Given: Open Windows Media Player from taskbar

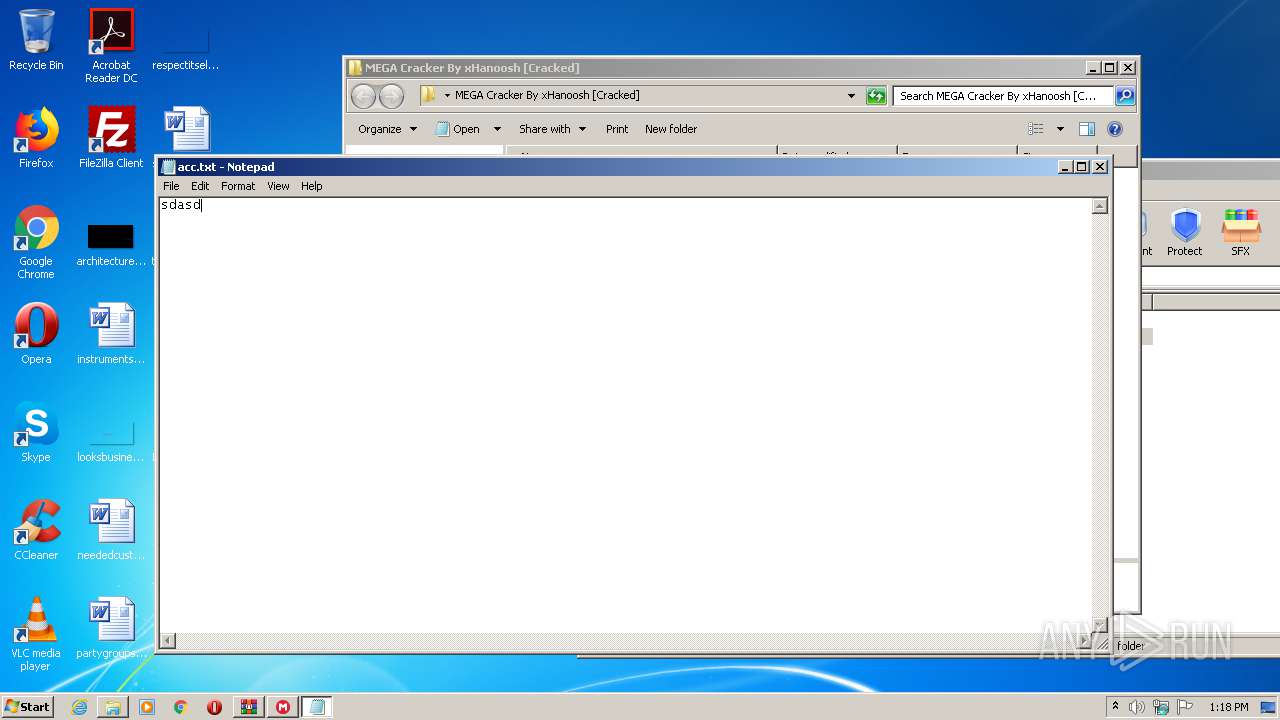Looking at the screenshot, I should click(147, 707).
